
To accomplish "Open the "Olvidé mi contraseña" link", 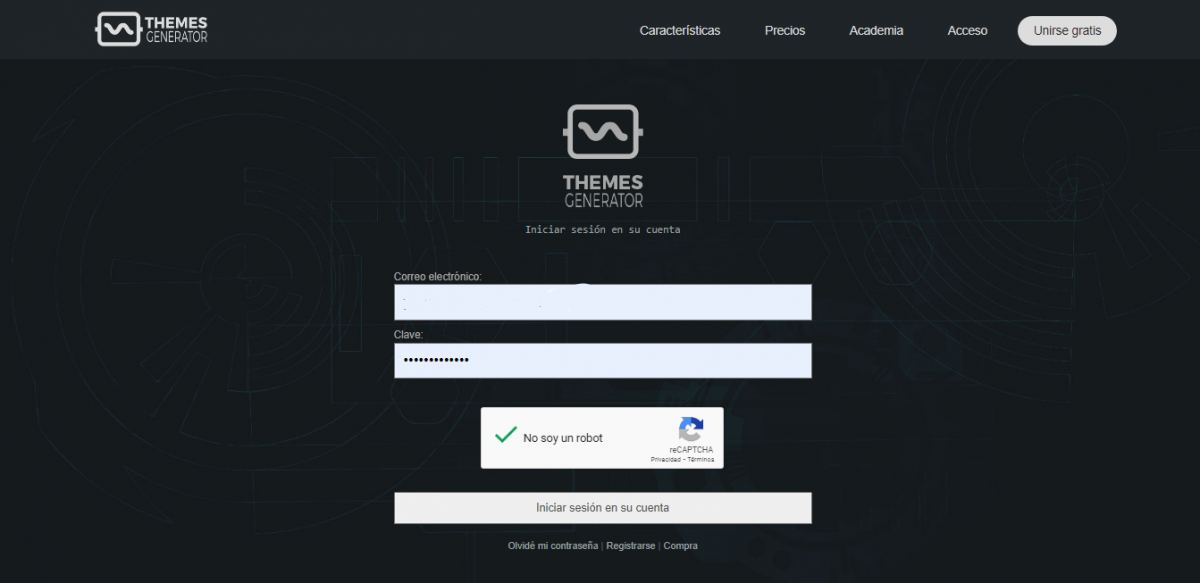I will (x=553, y=546).
